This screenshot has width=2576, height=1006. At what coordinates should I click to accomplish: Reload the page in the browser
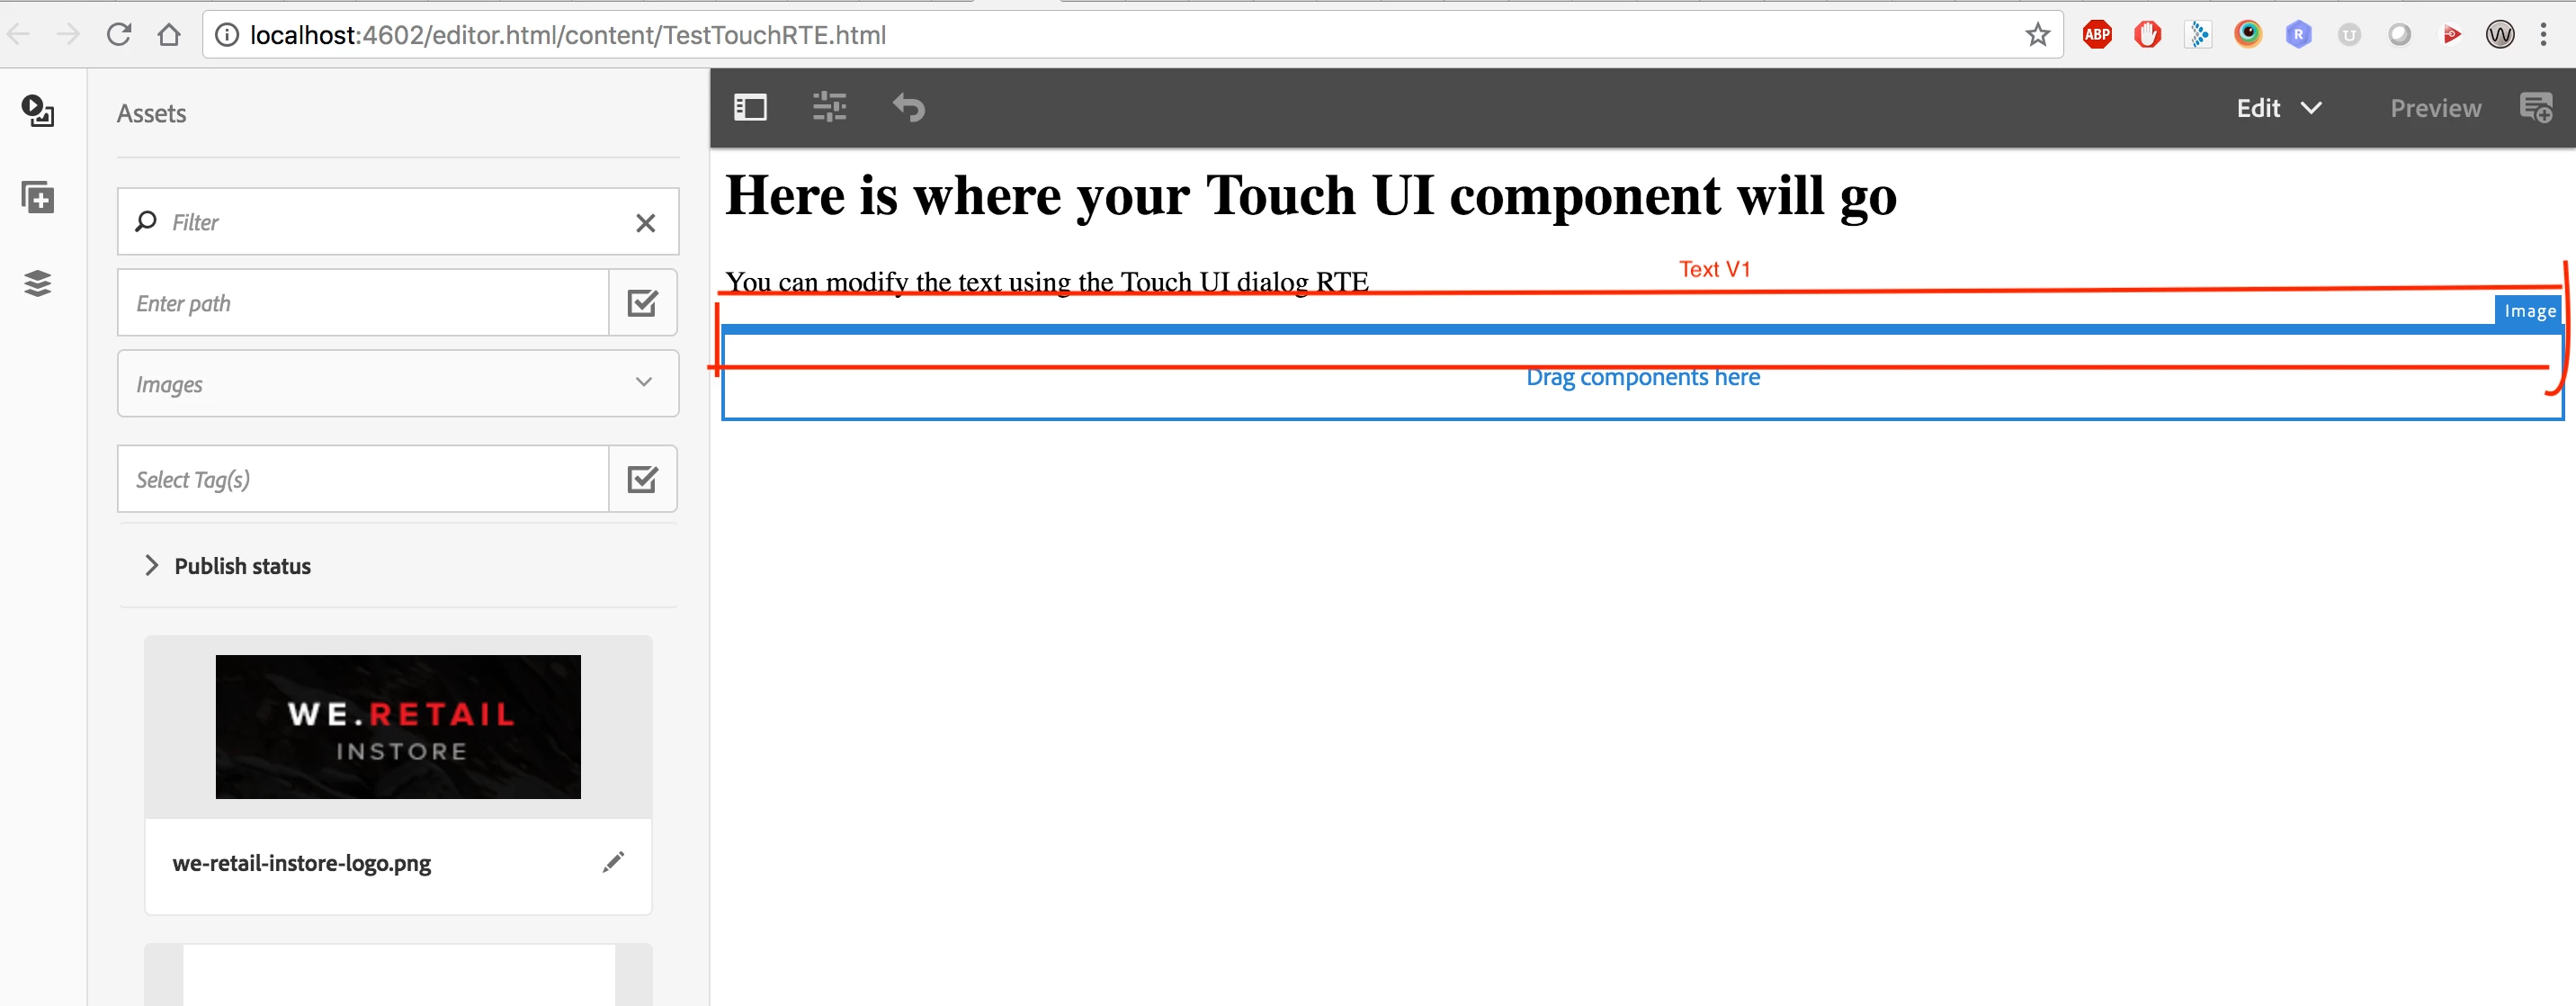coord(119,35)
